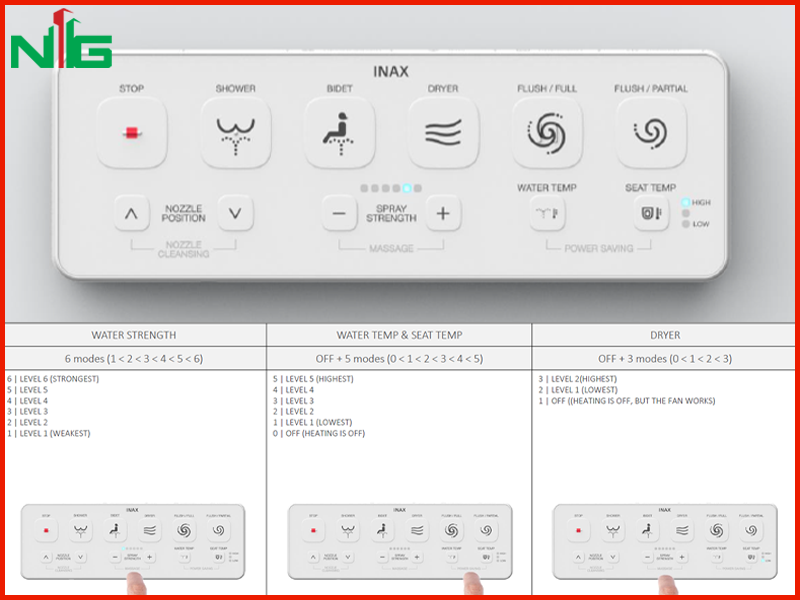Open the remote thumbnail under WATER TEMP & SEAT TEMP

pos(400,542)
